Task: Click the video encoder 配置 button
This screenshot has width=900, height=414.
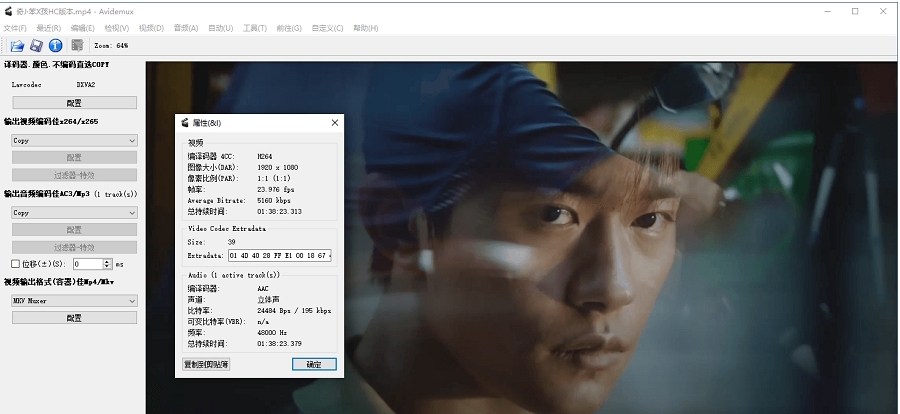Action: pyautogui.click(x=75, y=157)
